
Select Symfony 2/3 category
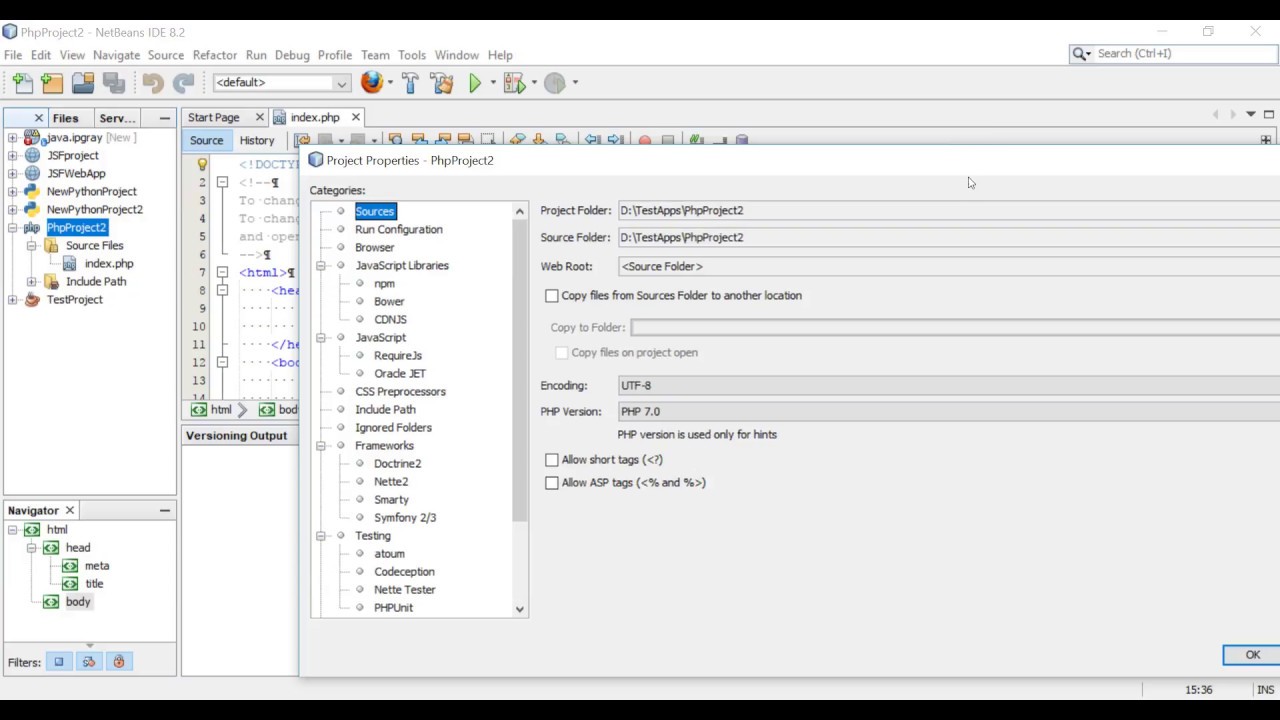(x=405, y=518)
